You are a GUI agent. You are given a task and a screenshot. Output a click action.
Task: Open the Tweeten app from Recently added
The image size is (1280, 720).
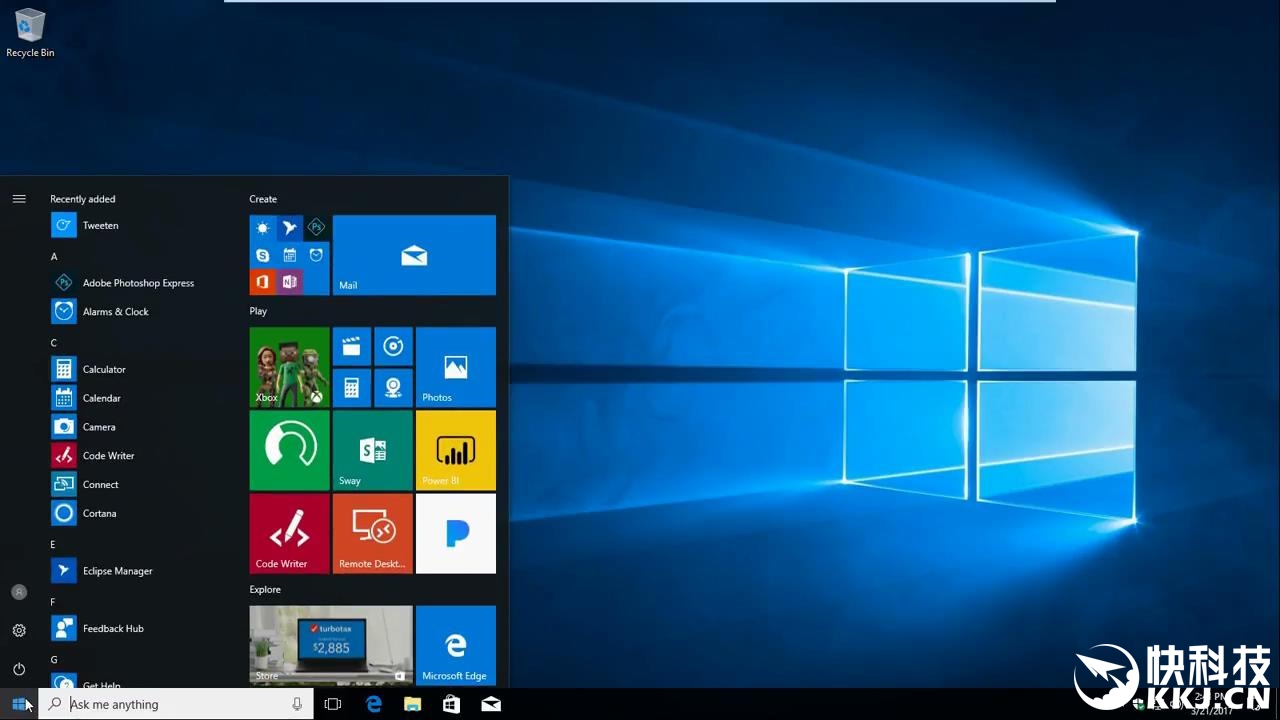click(x=99, y=226)
